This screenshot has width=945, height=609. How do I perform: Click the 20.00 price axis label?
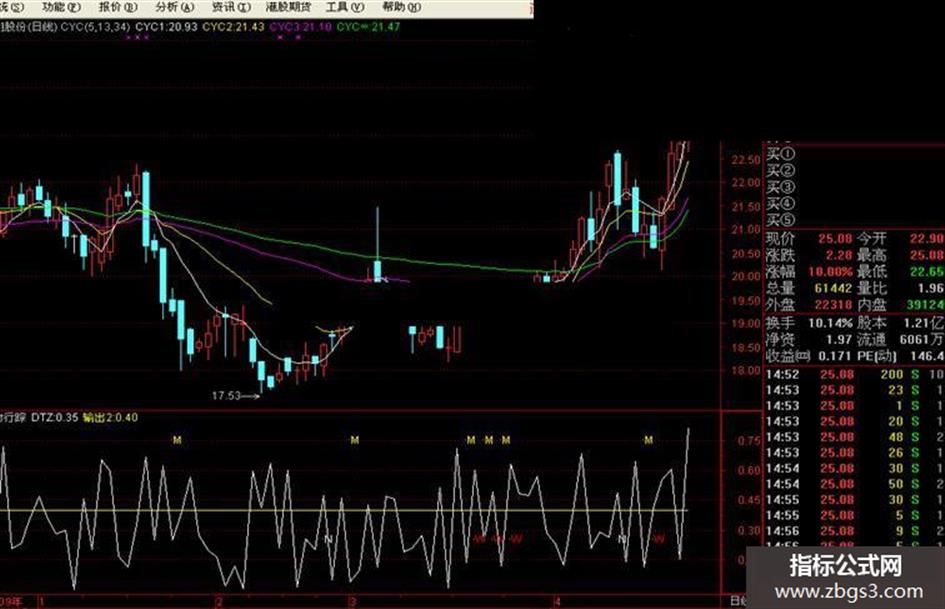pos(746,276)
